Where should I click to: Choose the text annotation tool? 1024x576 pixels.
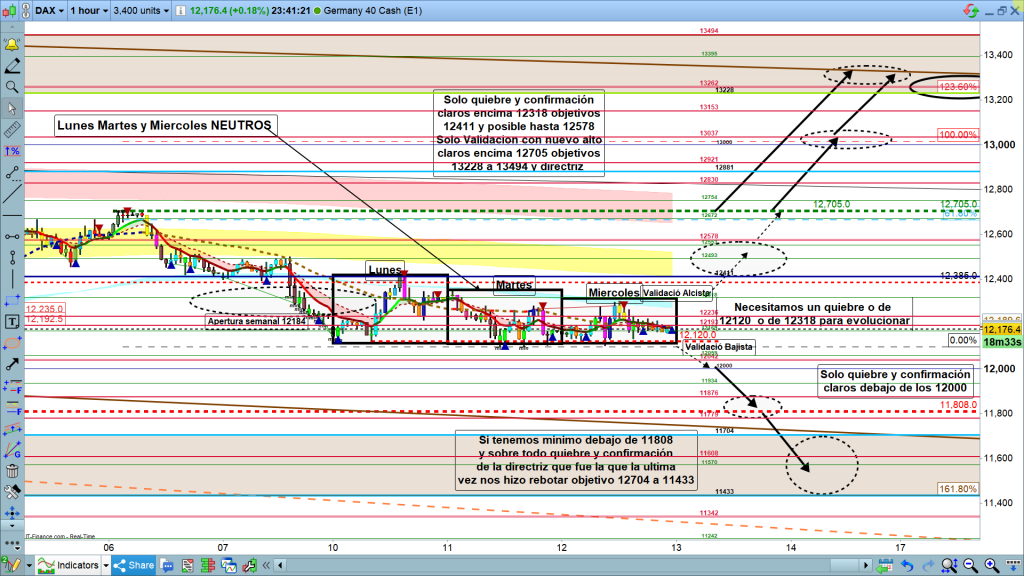click(x=12, y=322)
